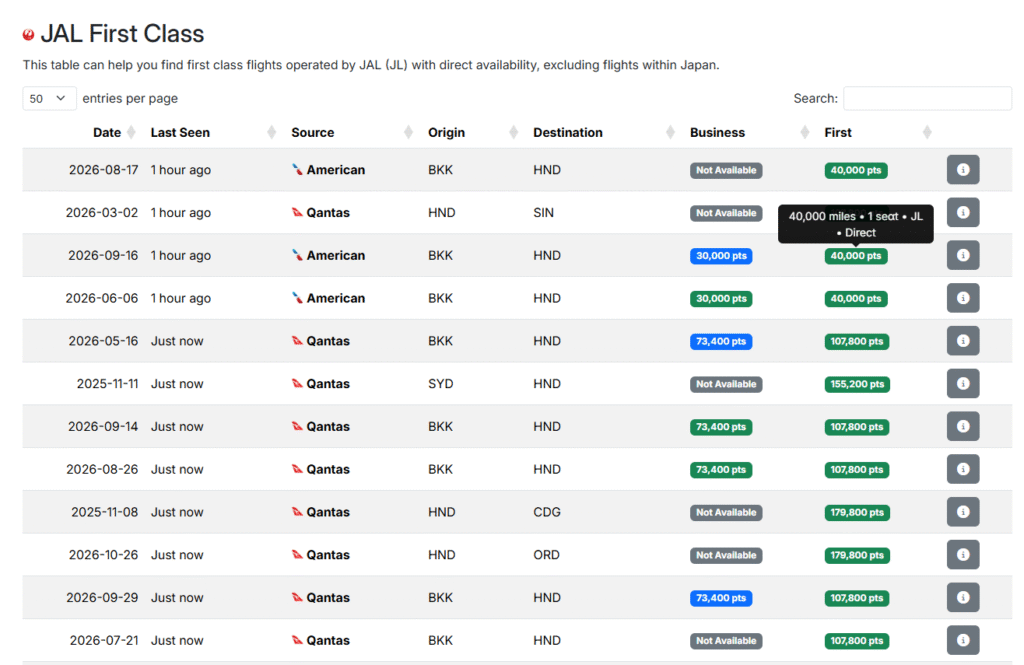This screenshot has width=1024, height=665.
Task: Click the JAL logo beside the page title
Action: click(28, 33)
